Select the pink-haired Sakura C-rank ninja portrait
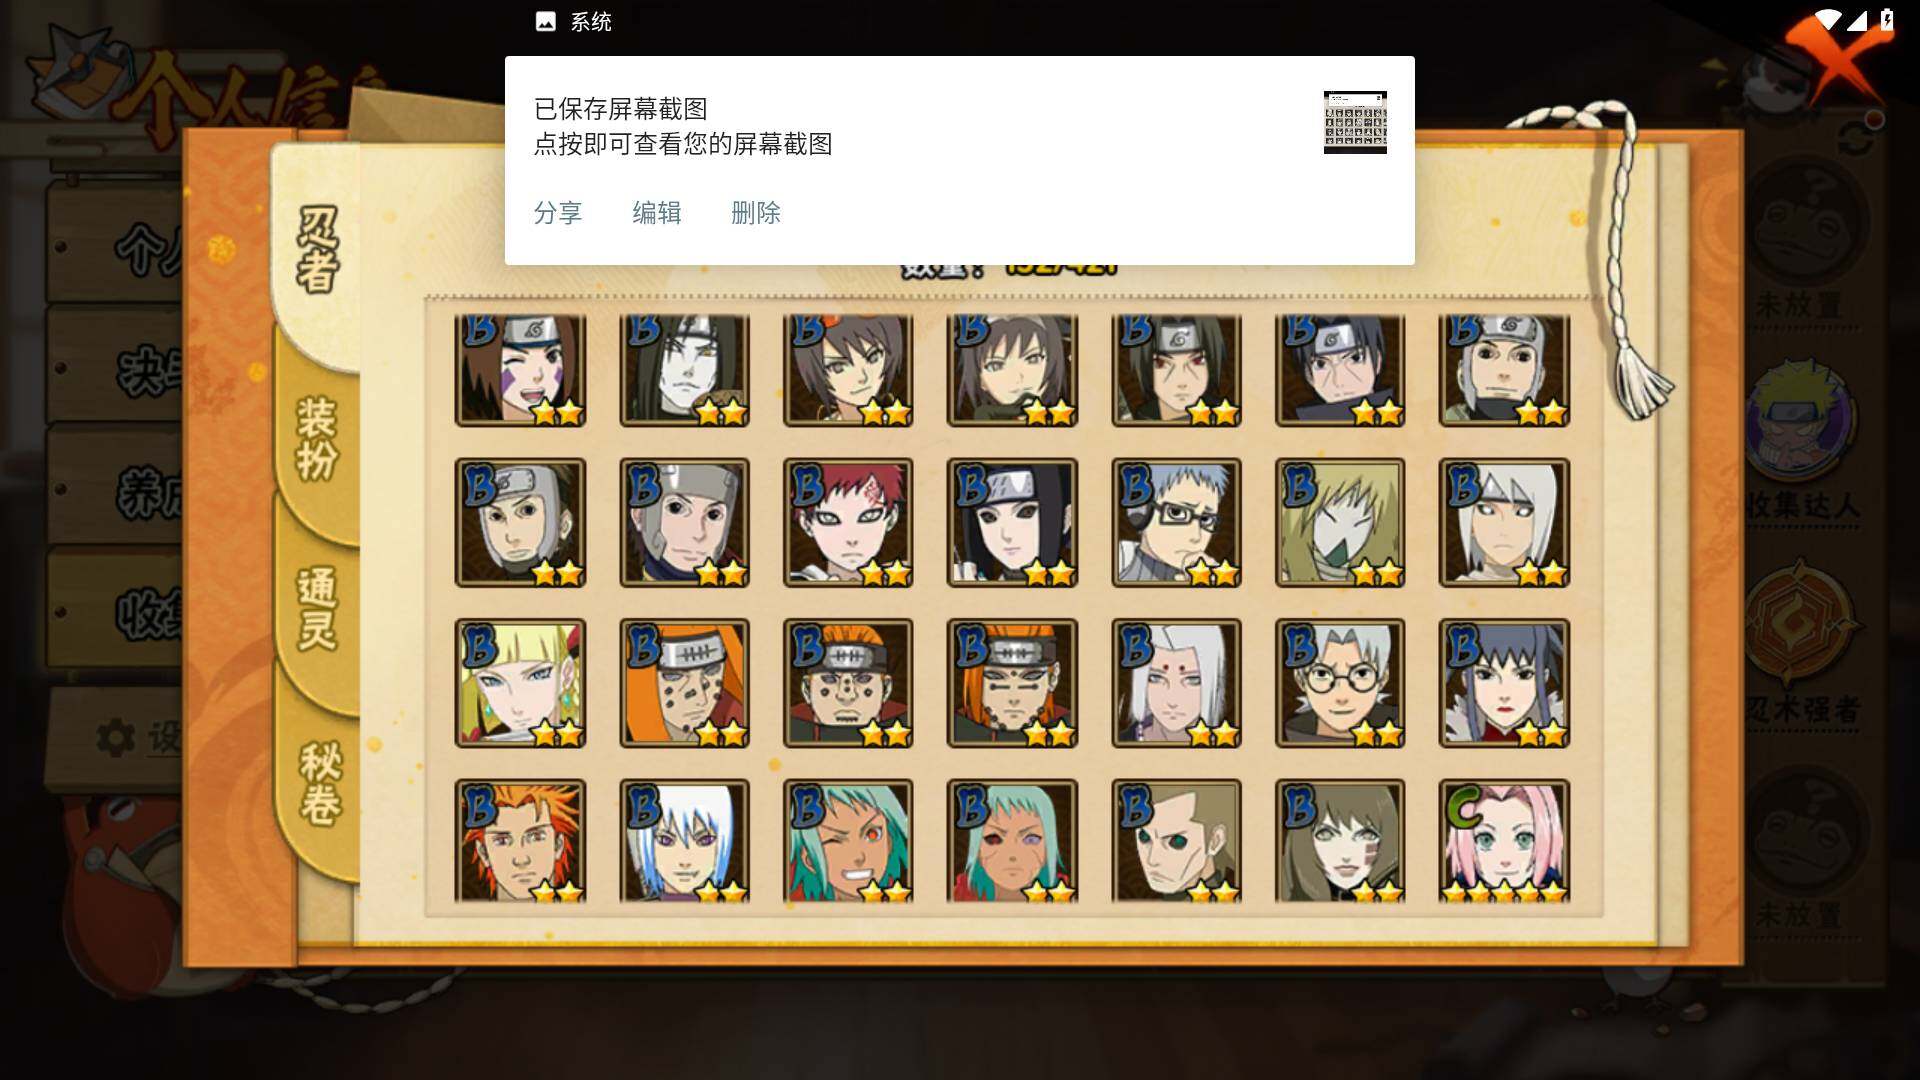Image resolution: width=1920 pixels, height=1080 pixels. tap(1504, 841)
